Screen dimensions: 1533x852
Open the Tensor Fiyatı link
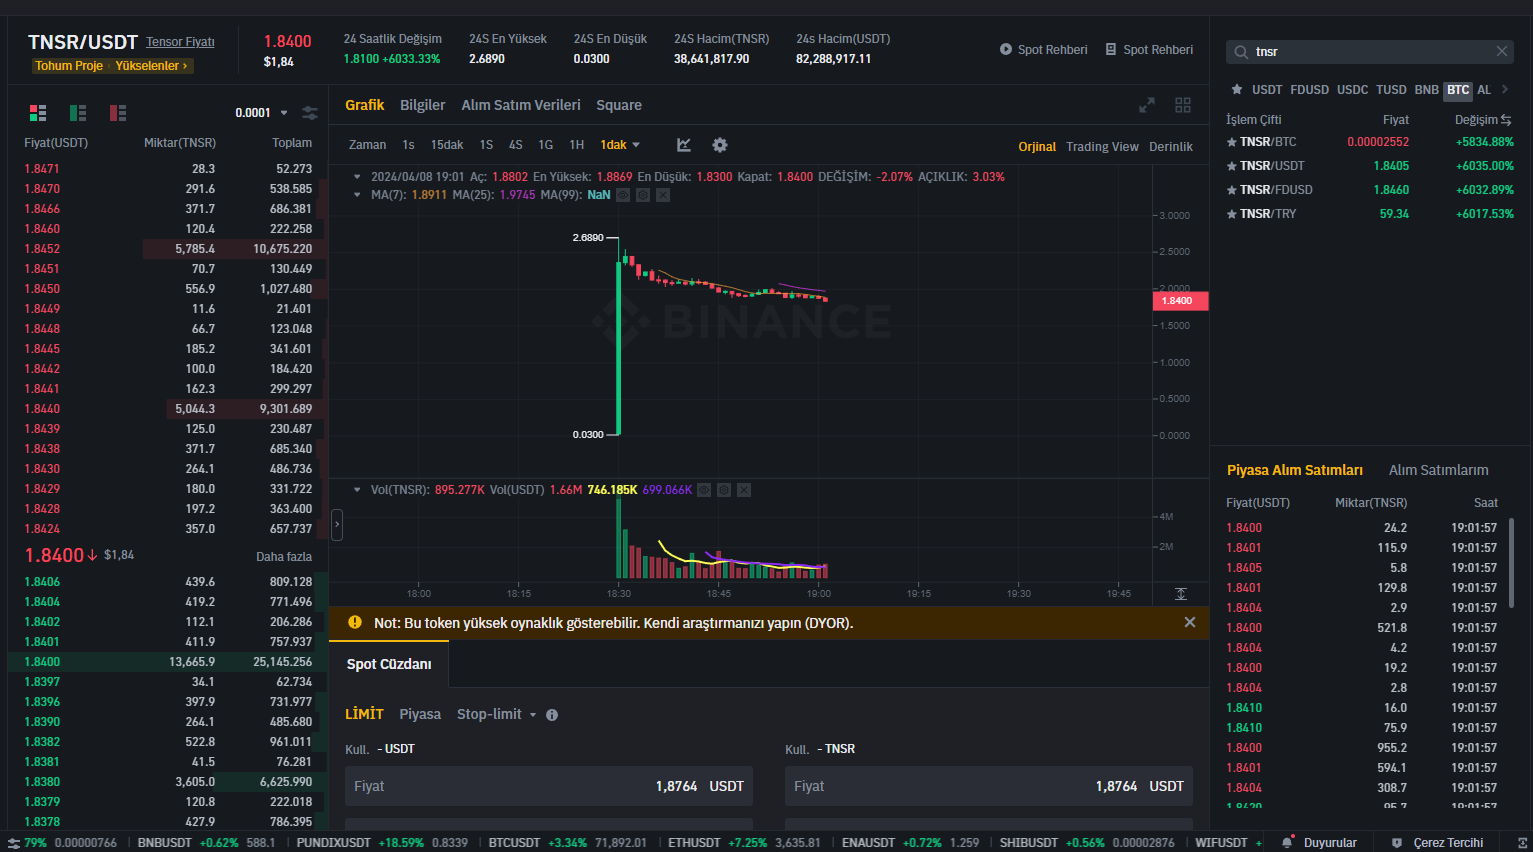[x=180, y=42]
